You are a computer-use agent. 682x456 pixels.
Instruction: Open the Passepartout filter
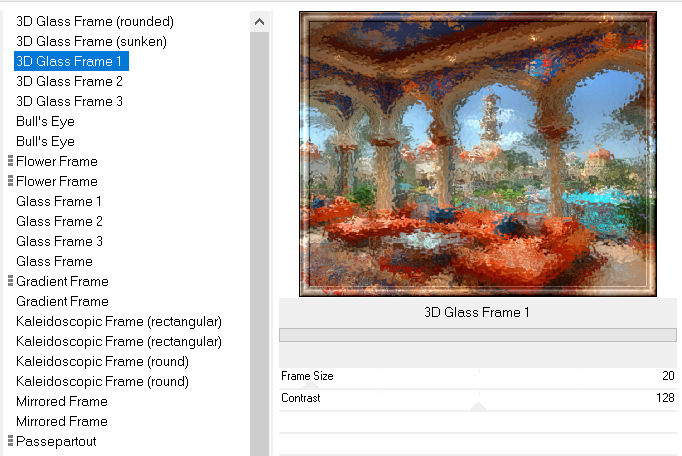pyautogui.click(x=56, y=441)
